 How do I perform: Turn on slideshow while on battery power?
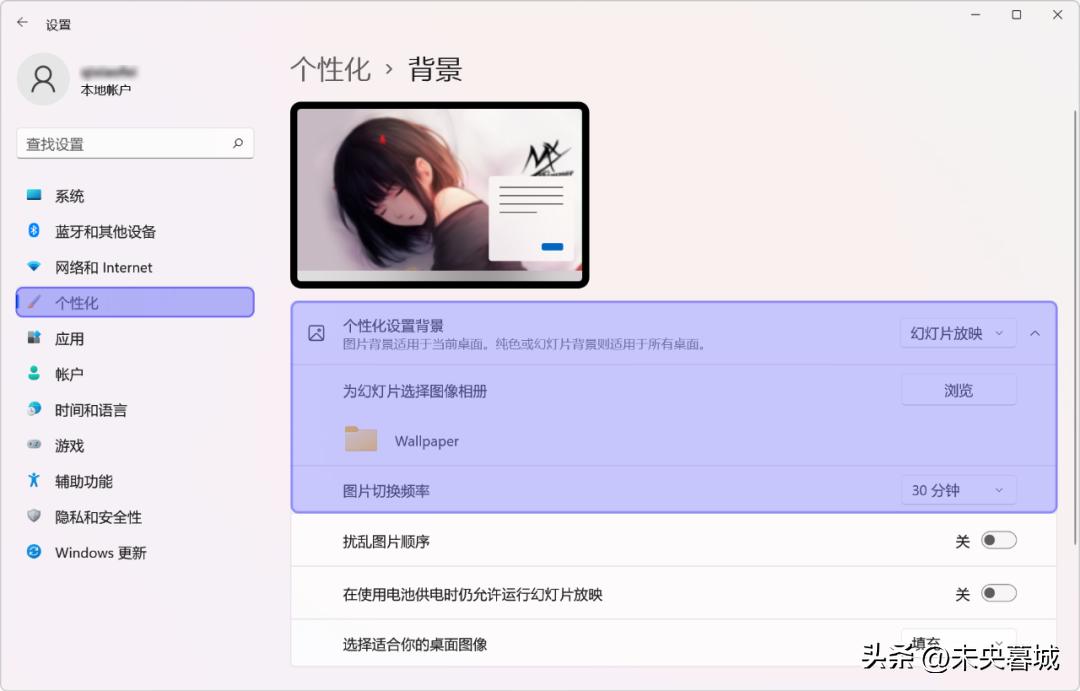(x=997, y=592)
